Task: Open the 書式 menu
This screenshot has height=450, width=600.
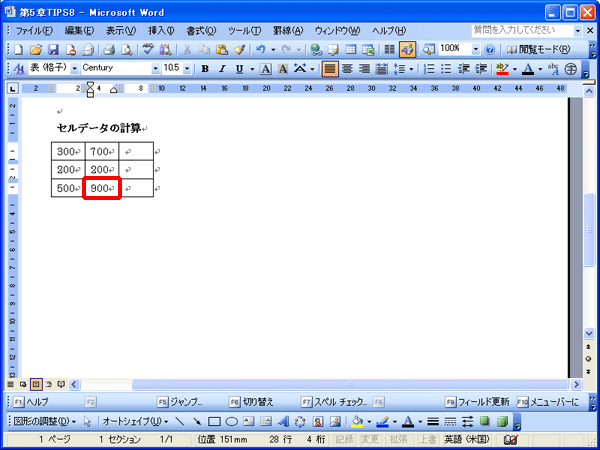Action: tap(201, 31)
